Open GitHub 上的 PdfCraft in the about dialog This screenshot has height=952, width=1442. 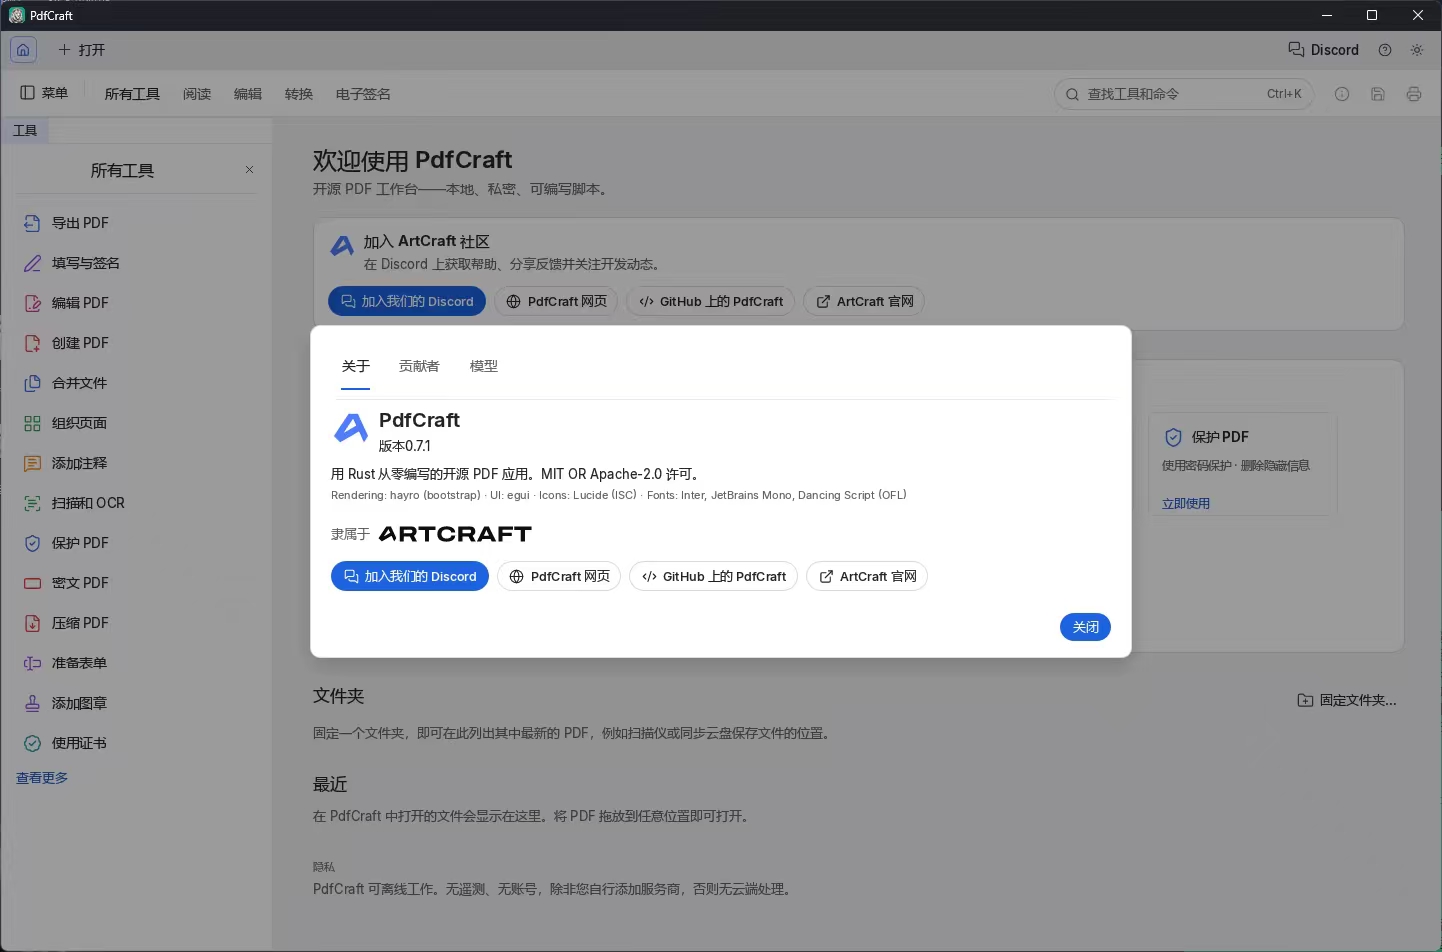[x=713, y=576]
